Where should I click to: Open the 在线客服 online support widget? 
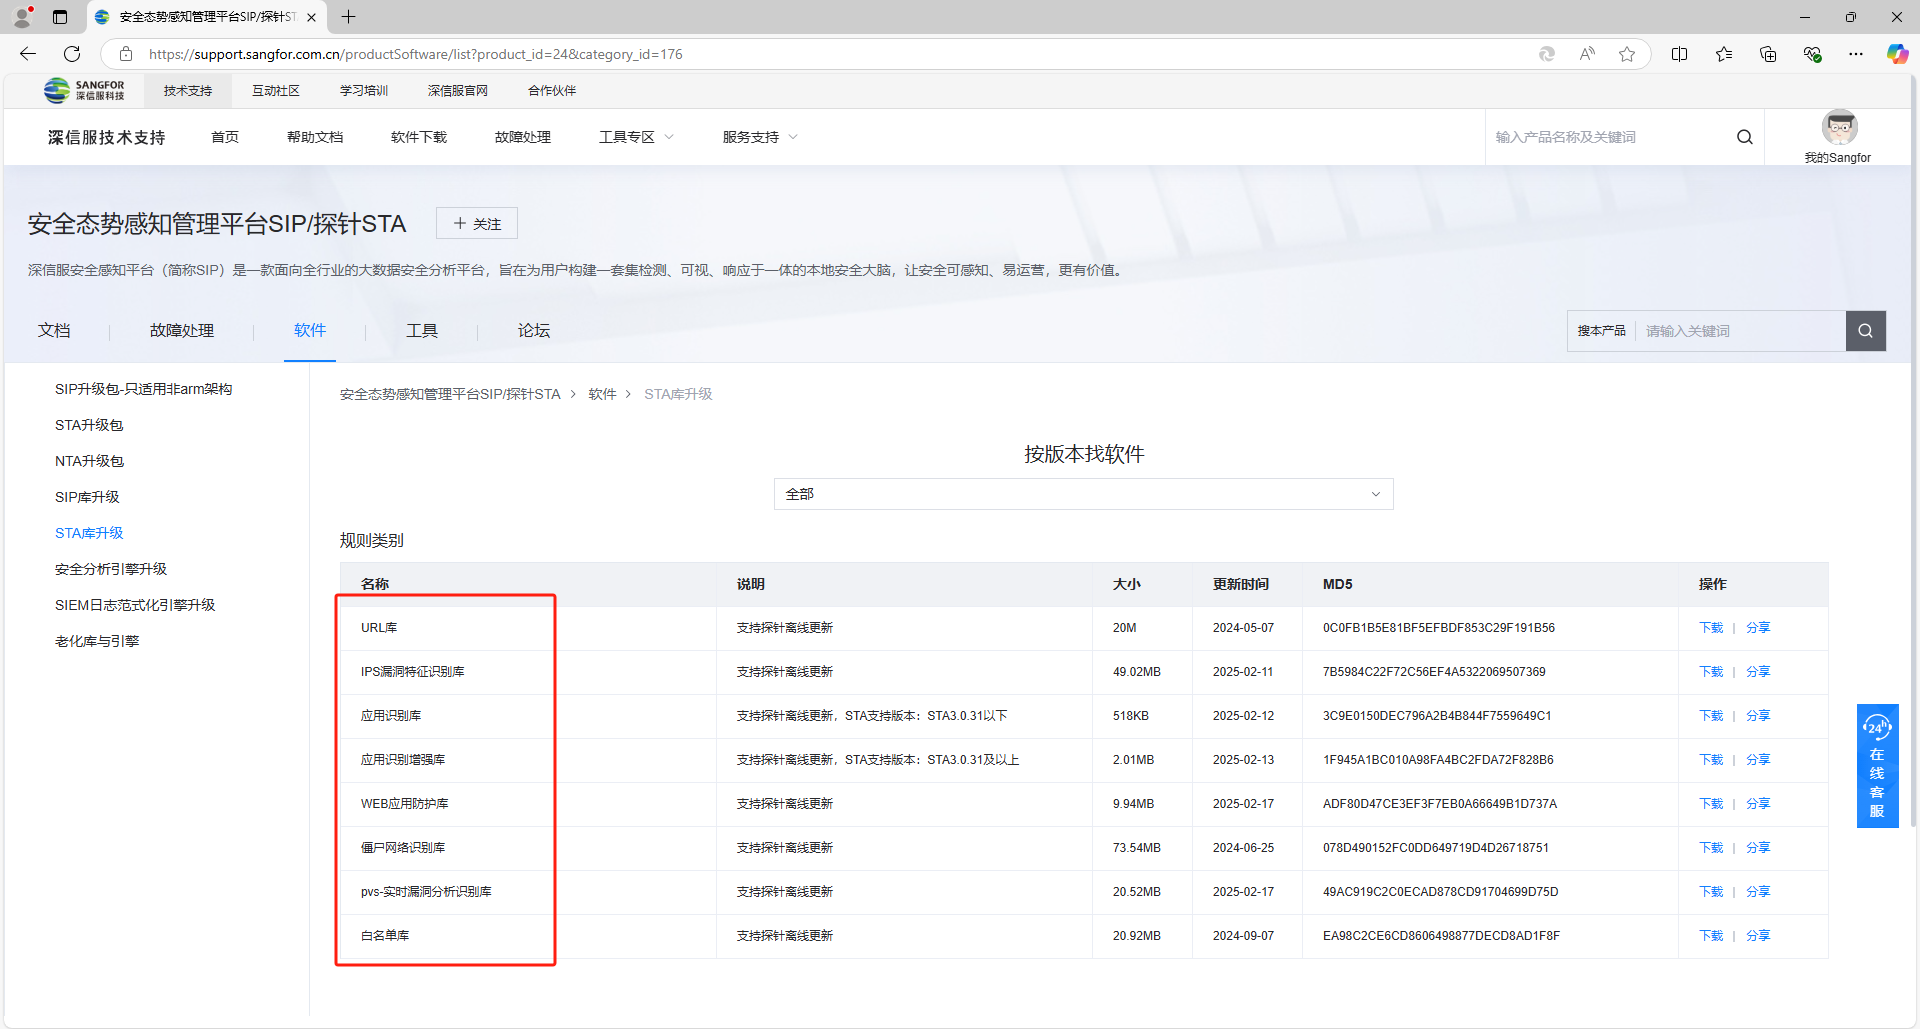tap(1877, 766)
